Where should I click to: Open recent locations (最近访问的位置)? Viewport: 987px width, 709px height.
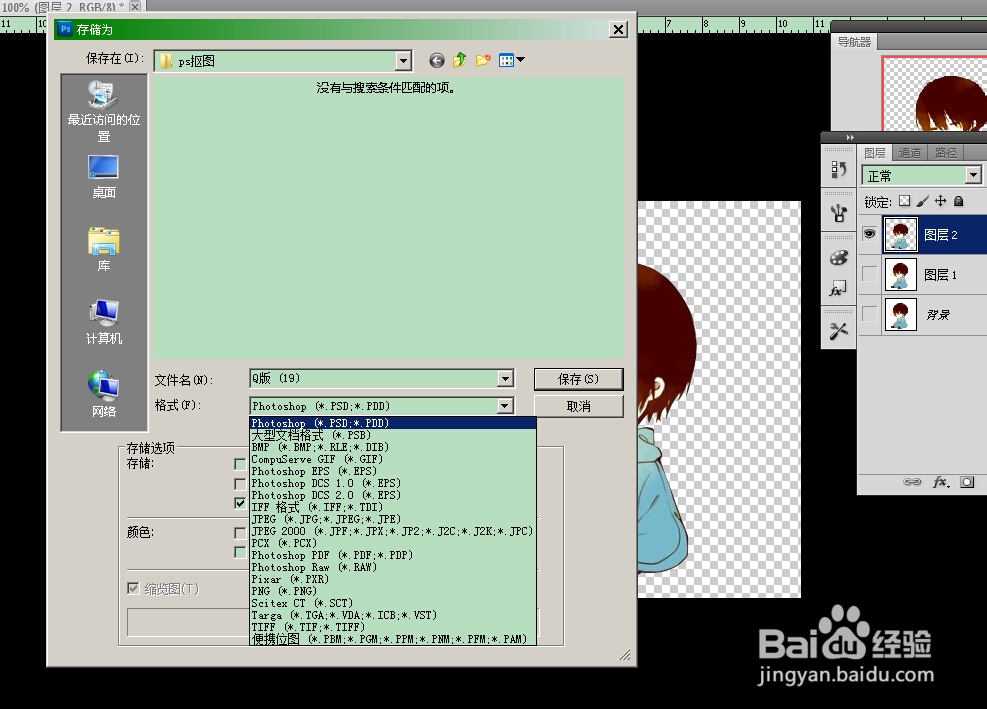pos(104,112)
